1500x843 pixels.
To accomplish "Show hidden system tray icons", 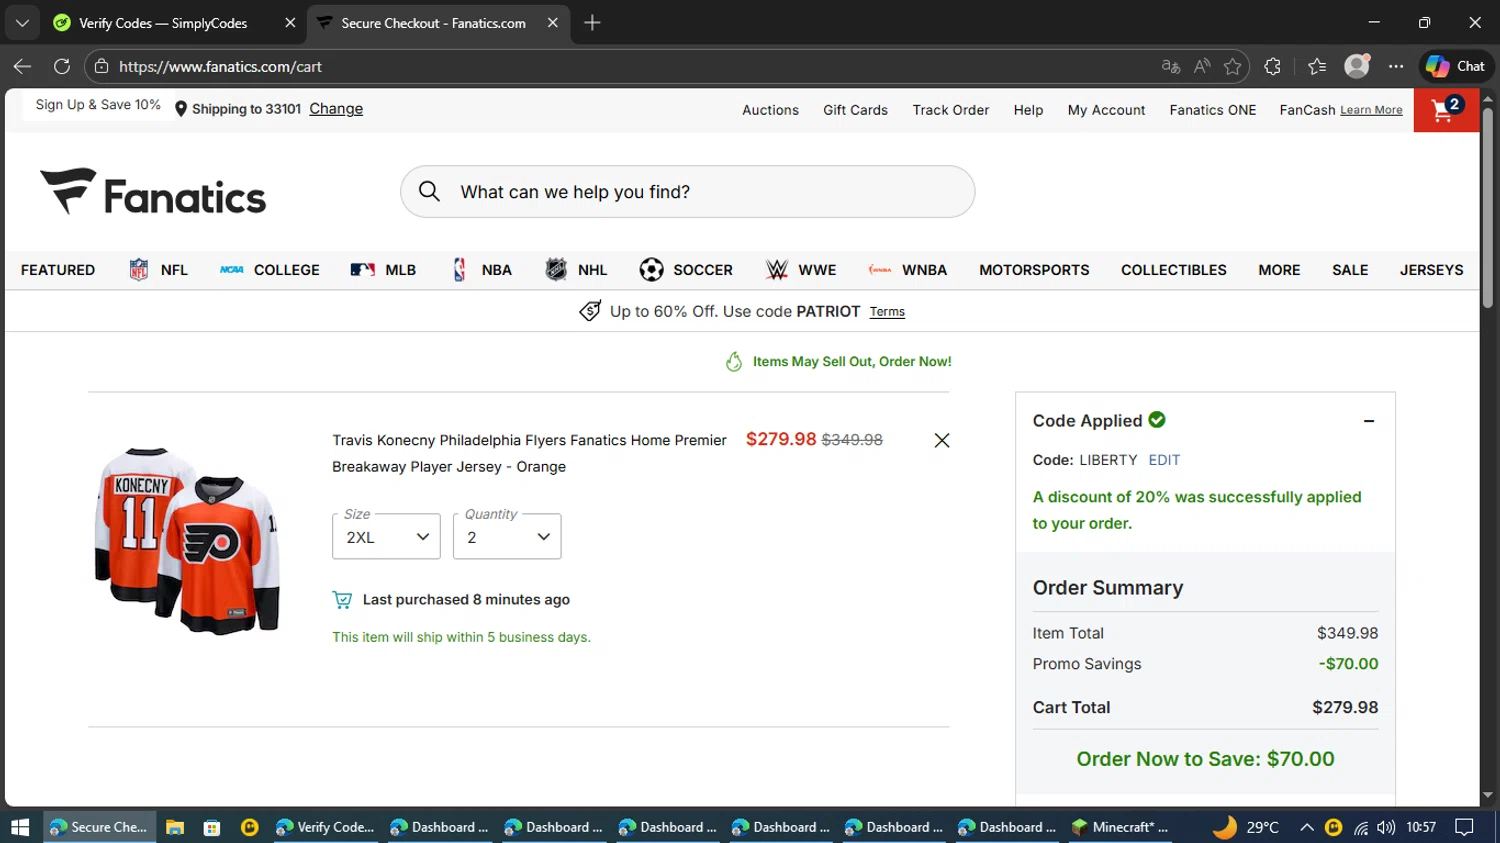I will pos(1306,827).
